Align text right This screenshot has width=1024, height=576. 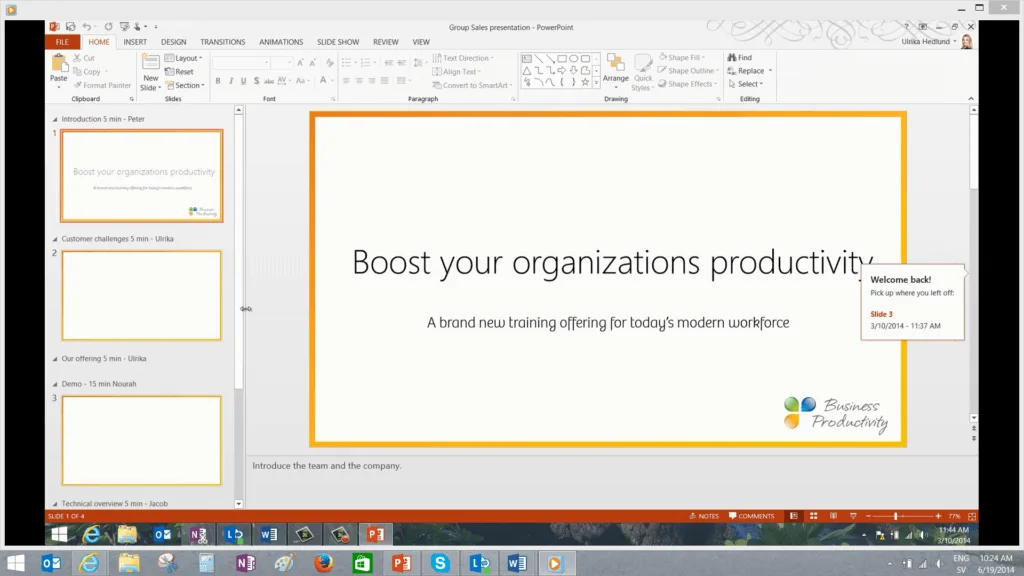pos(372,81)
